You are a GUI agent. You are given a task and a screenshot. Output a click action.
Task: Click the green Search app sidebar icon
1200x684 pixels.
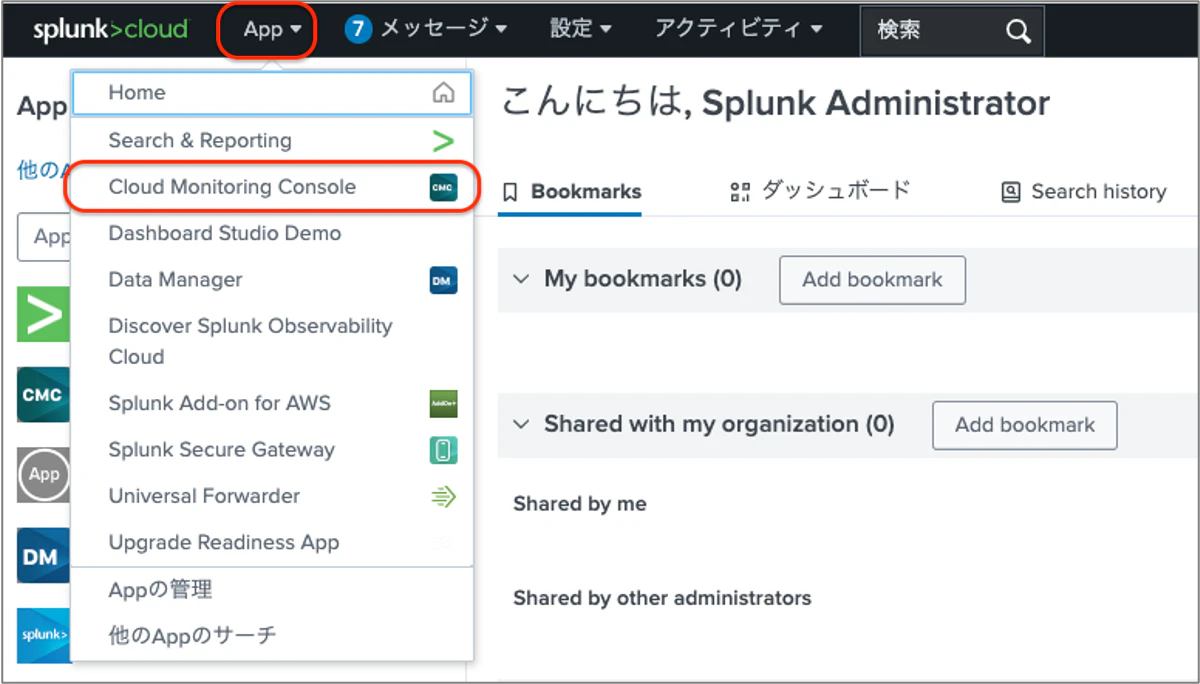pyautogui.click(x=44, y=314)
